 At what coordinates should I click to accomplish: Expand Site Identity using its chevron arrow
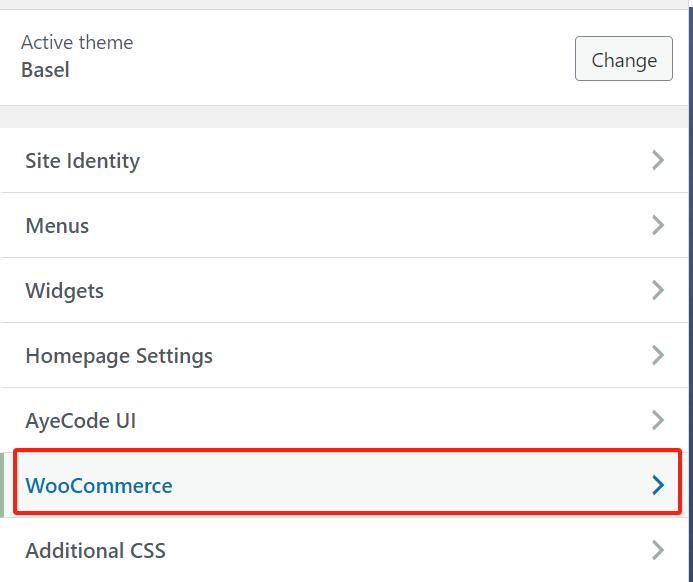657,160
